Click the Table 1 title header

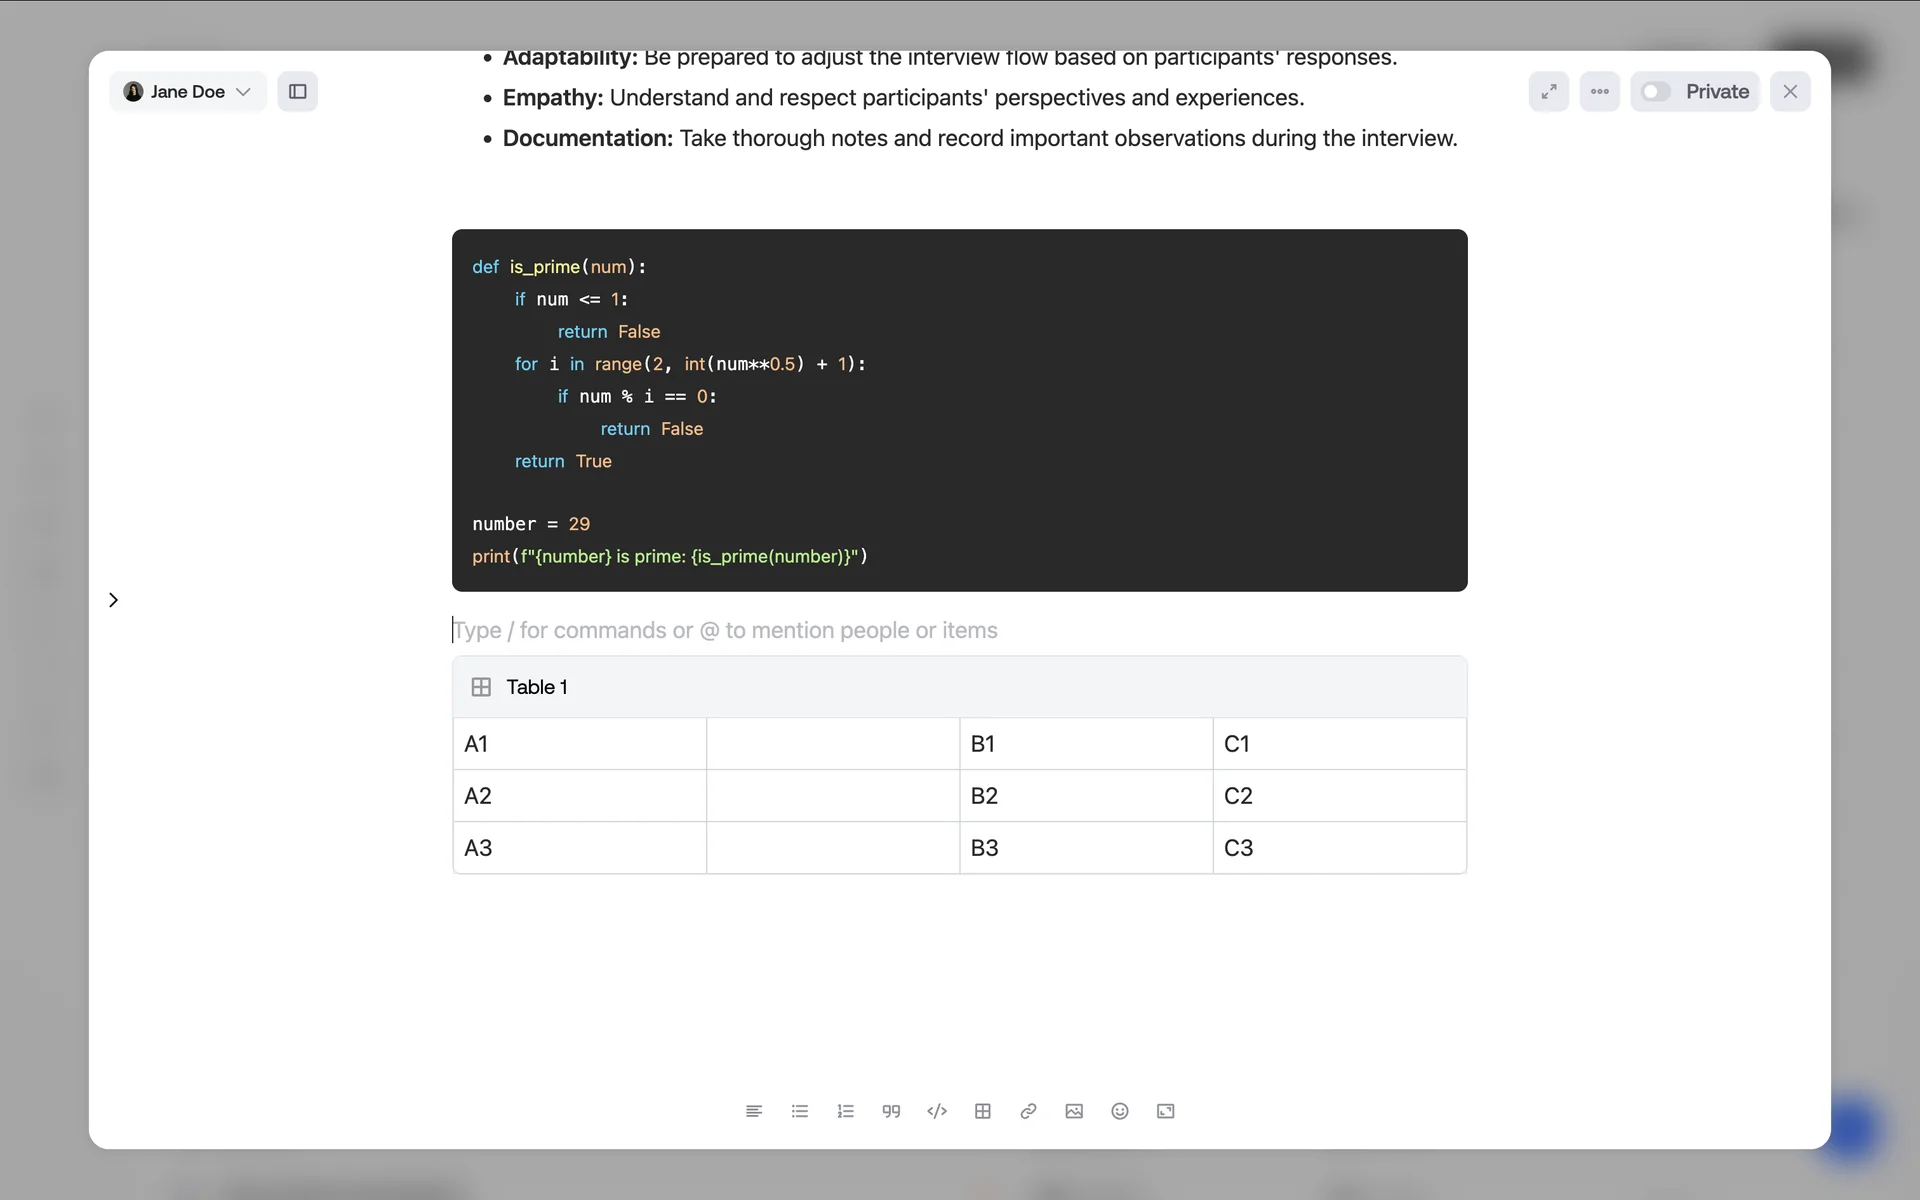pyautogui.click(x=537, y=687)
